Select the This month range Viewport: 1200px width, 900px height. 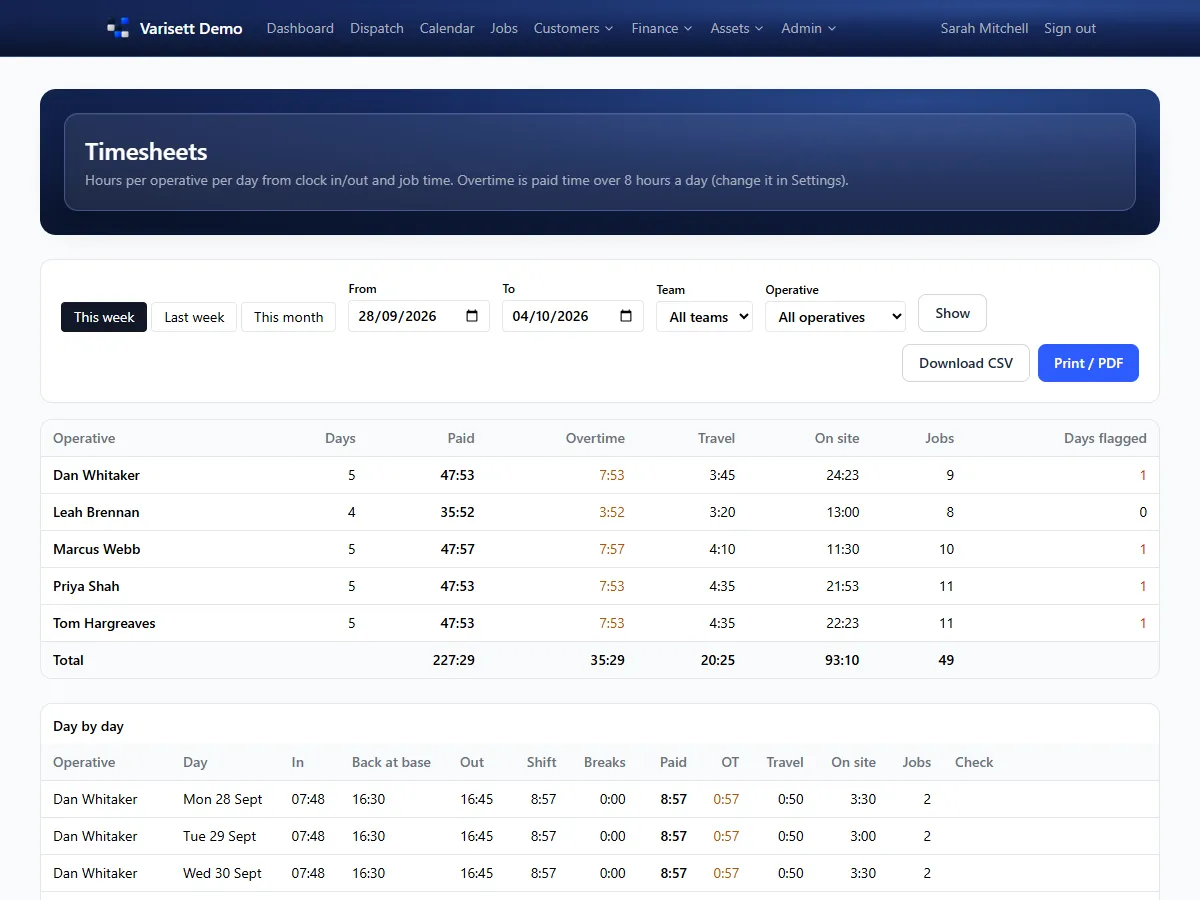[x=288, y=317]
